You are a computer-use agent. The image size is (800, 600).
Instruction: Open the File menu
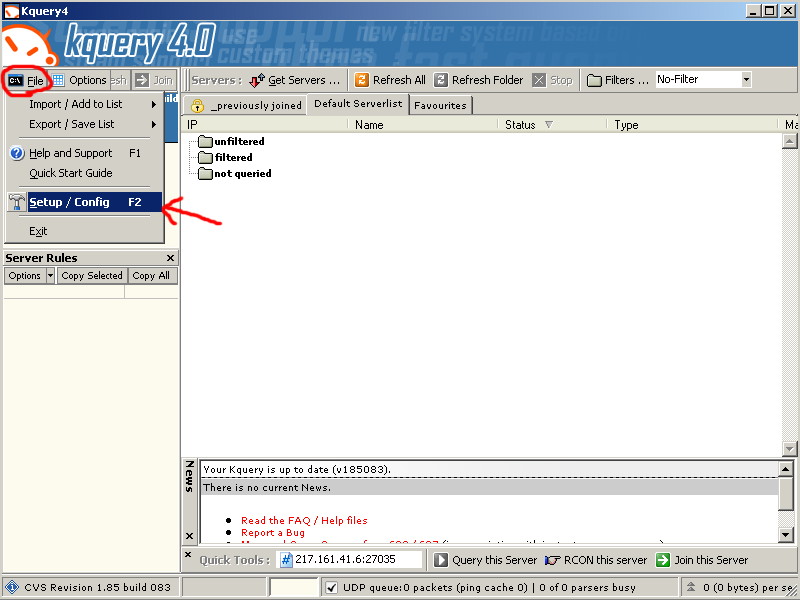click(26, 81)
